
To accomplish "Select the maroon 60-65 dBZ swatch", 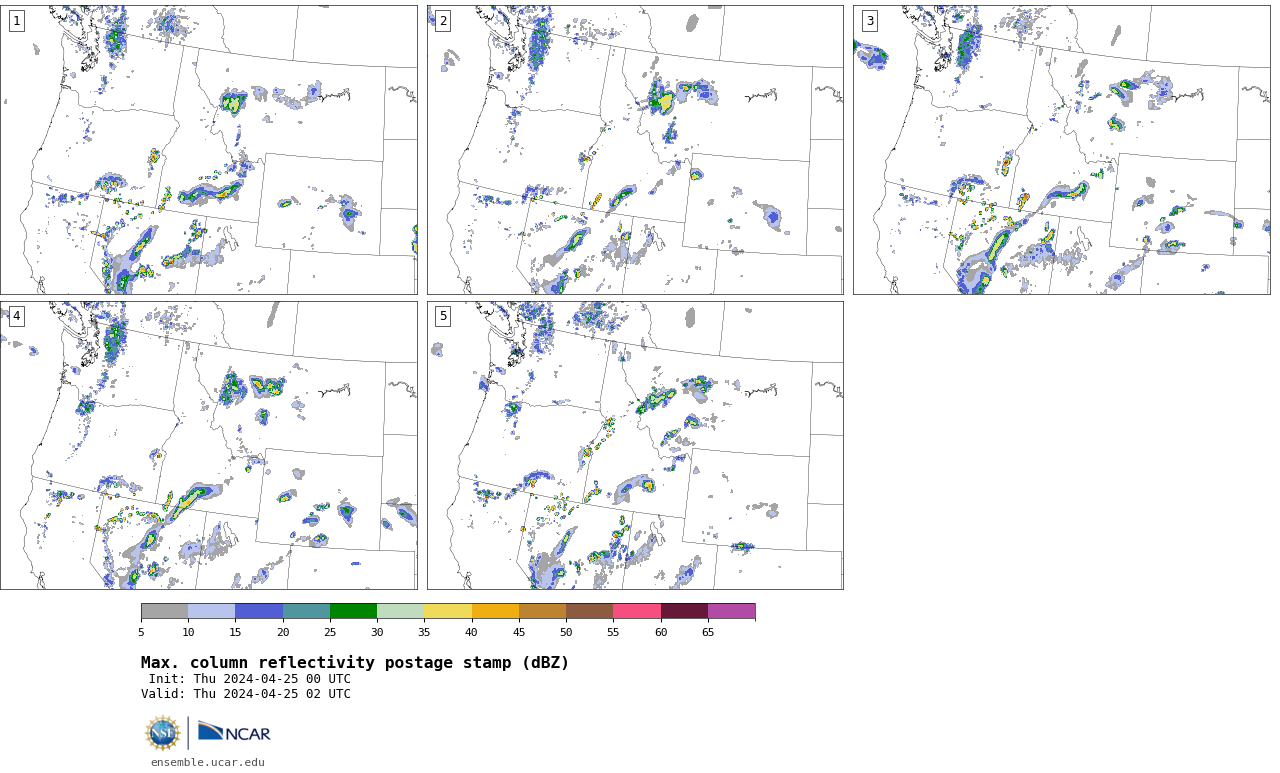I will tap(684, 611).
